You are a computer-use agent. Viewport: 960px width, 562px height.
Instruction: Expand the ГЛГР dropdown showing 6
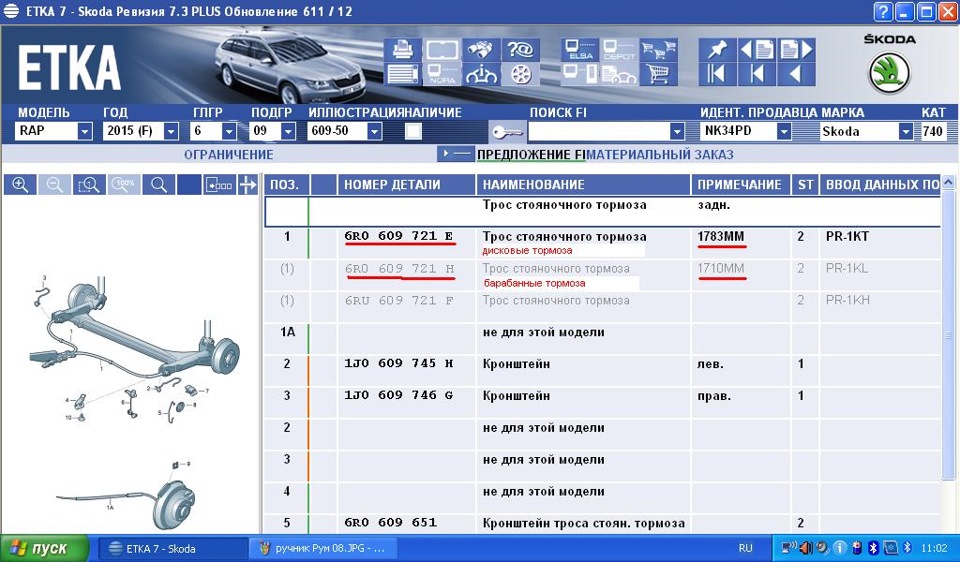[x=229, y=131]
